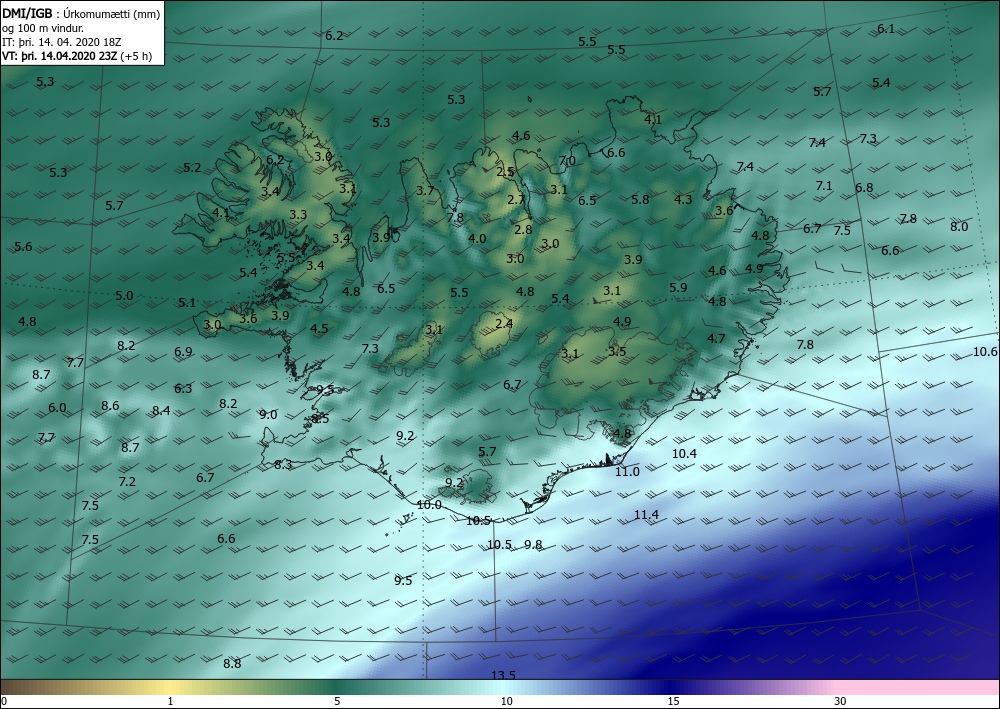This screenshot has height=709, width=1000.
Task: Click the 10.6 value at the right edge
Action: (x=985, y=352)
